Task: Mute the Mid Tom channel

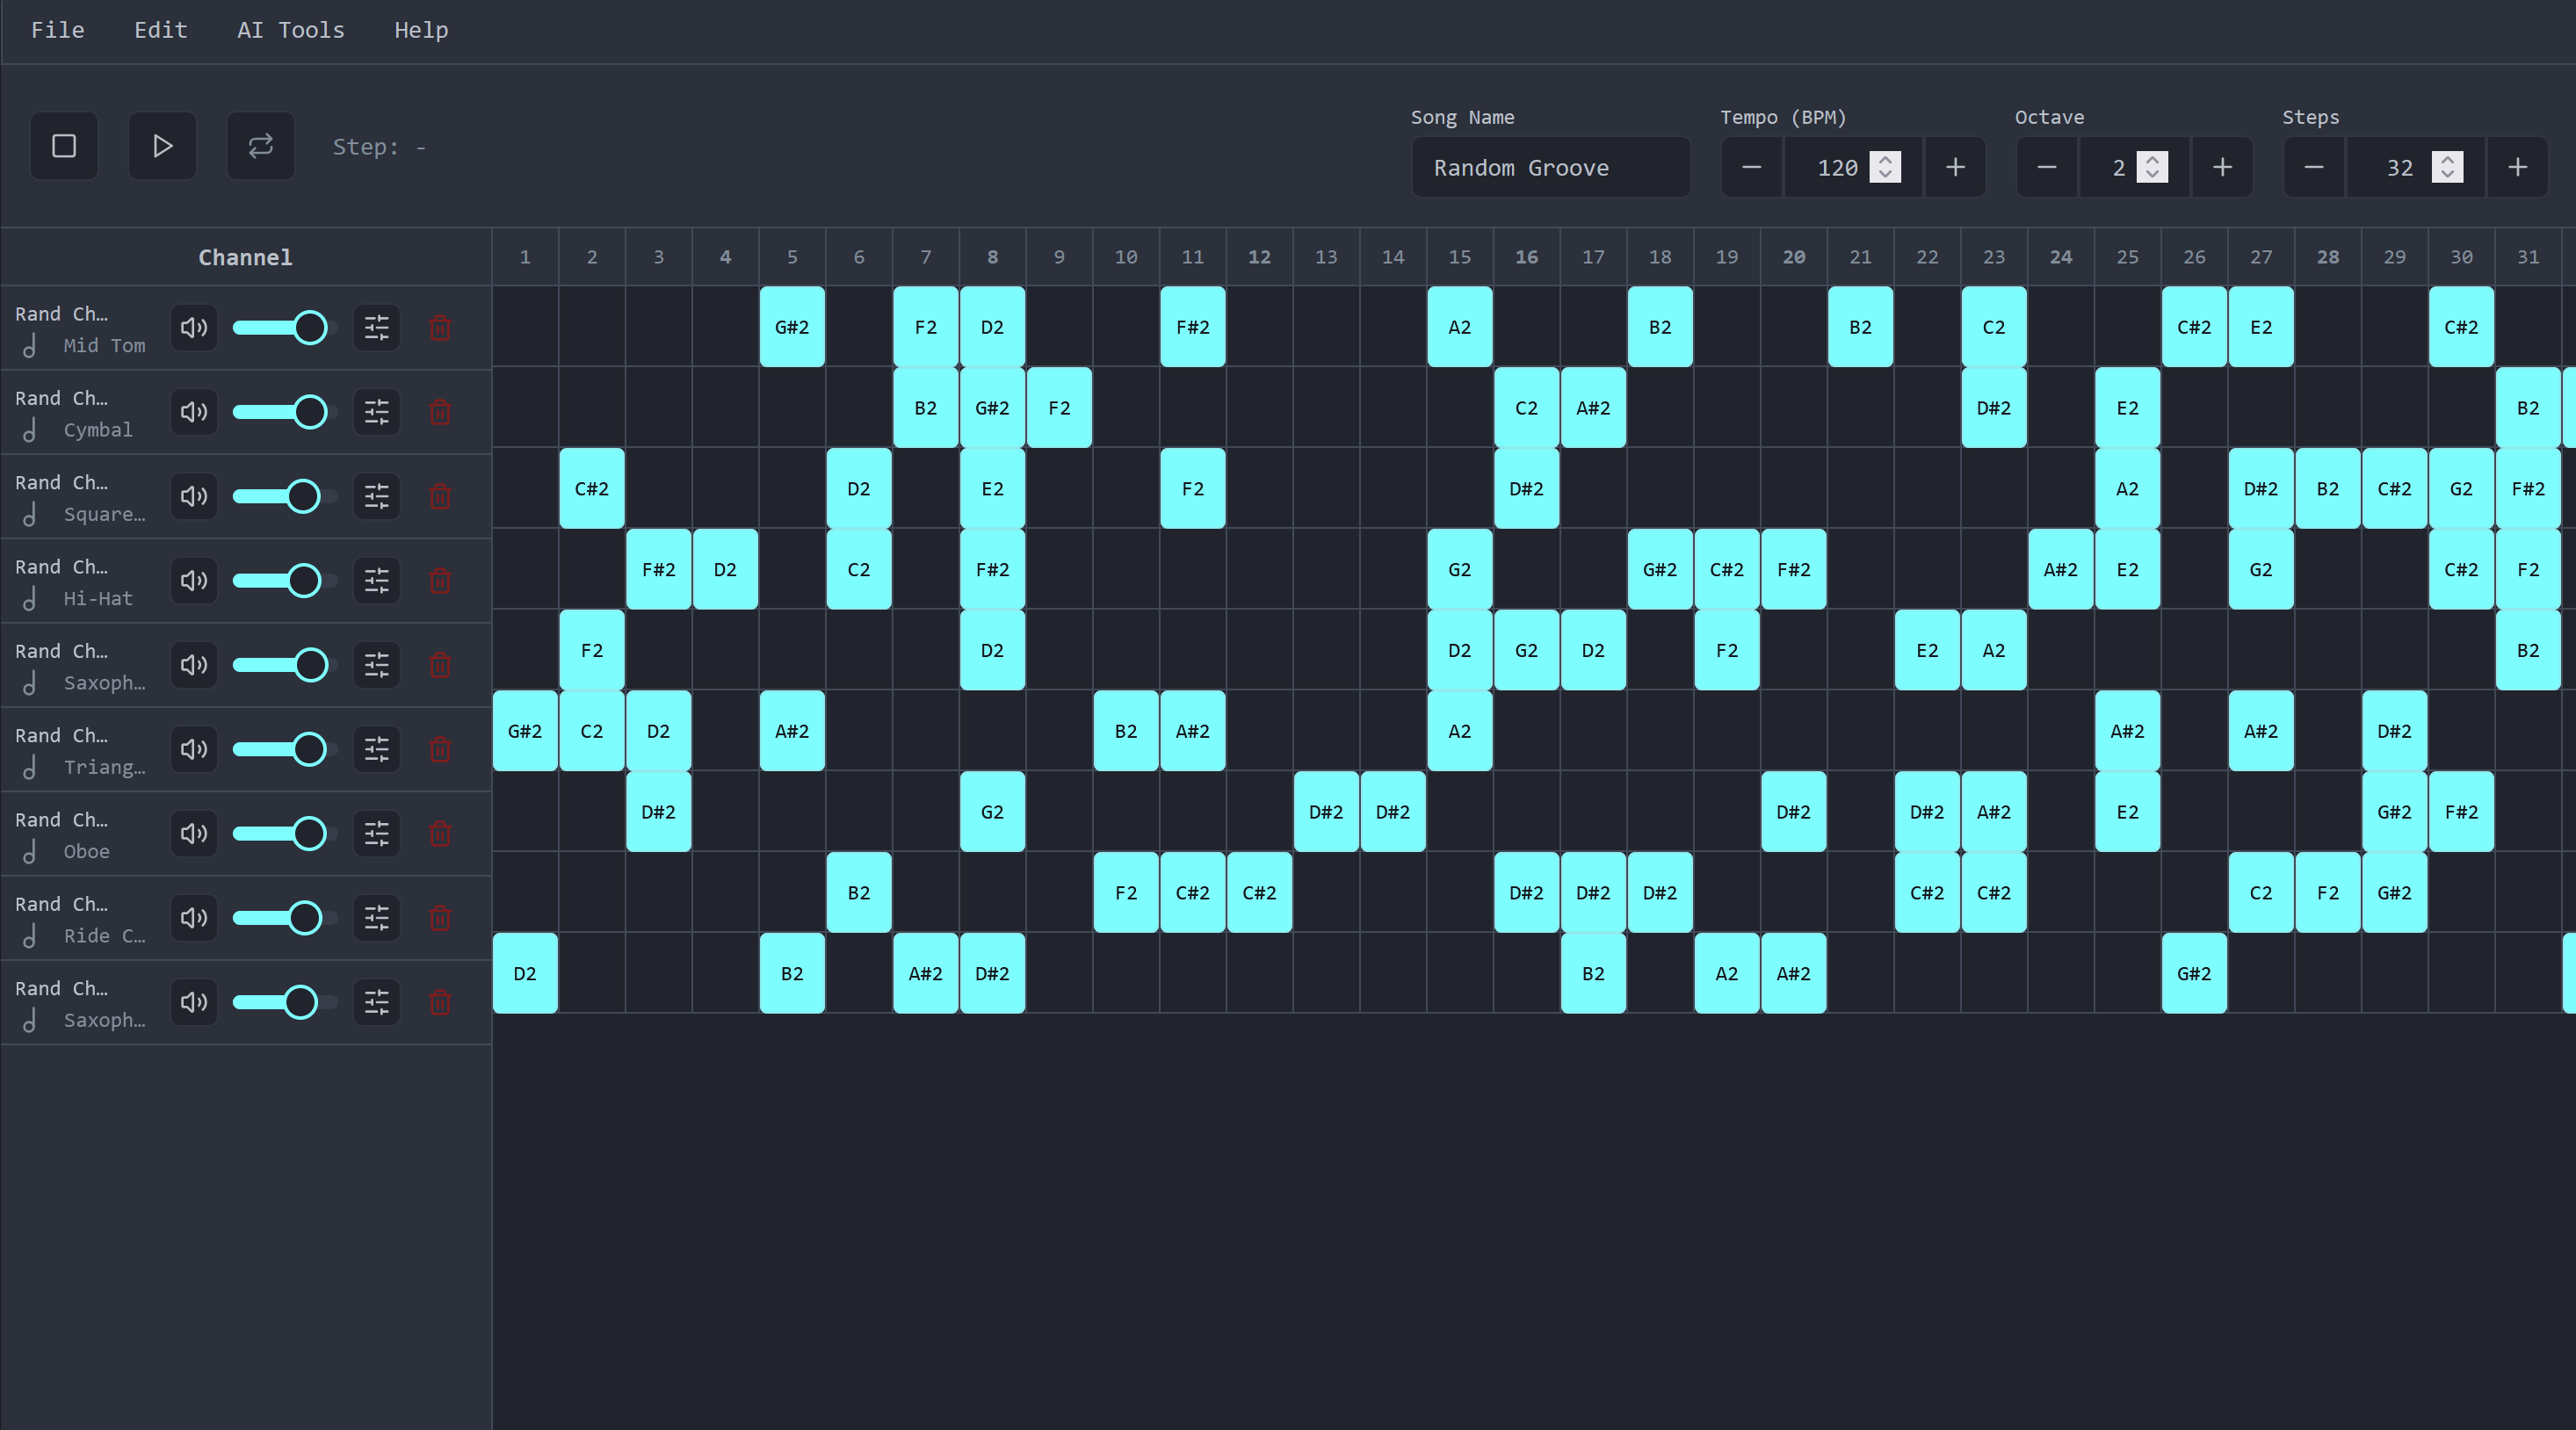Action: [x=194, y=328]
